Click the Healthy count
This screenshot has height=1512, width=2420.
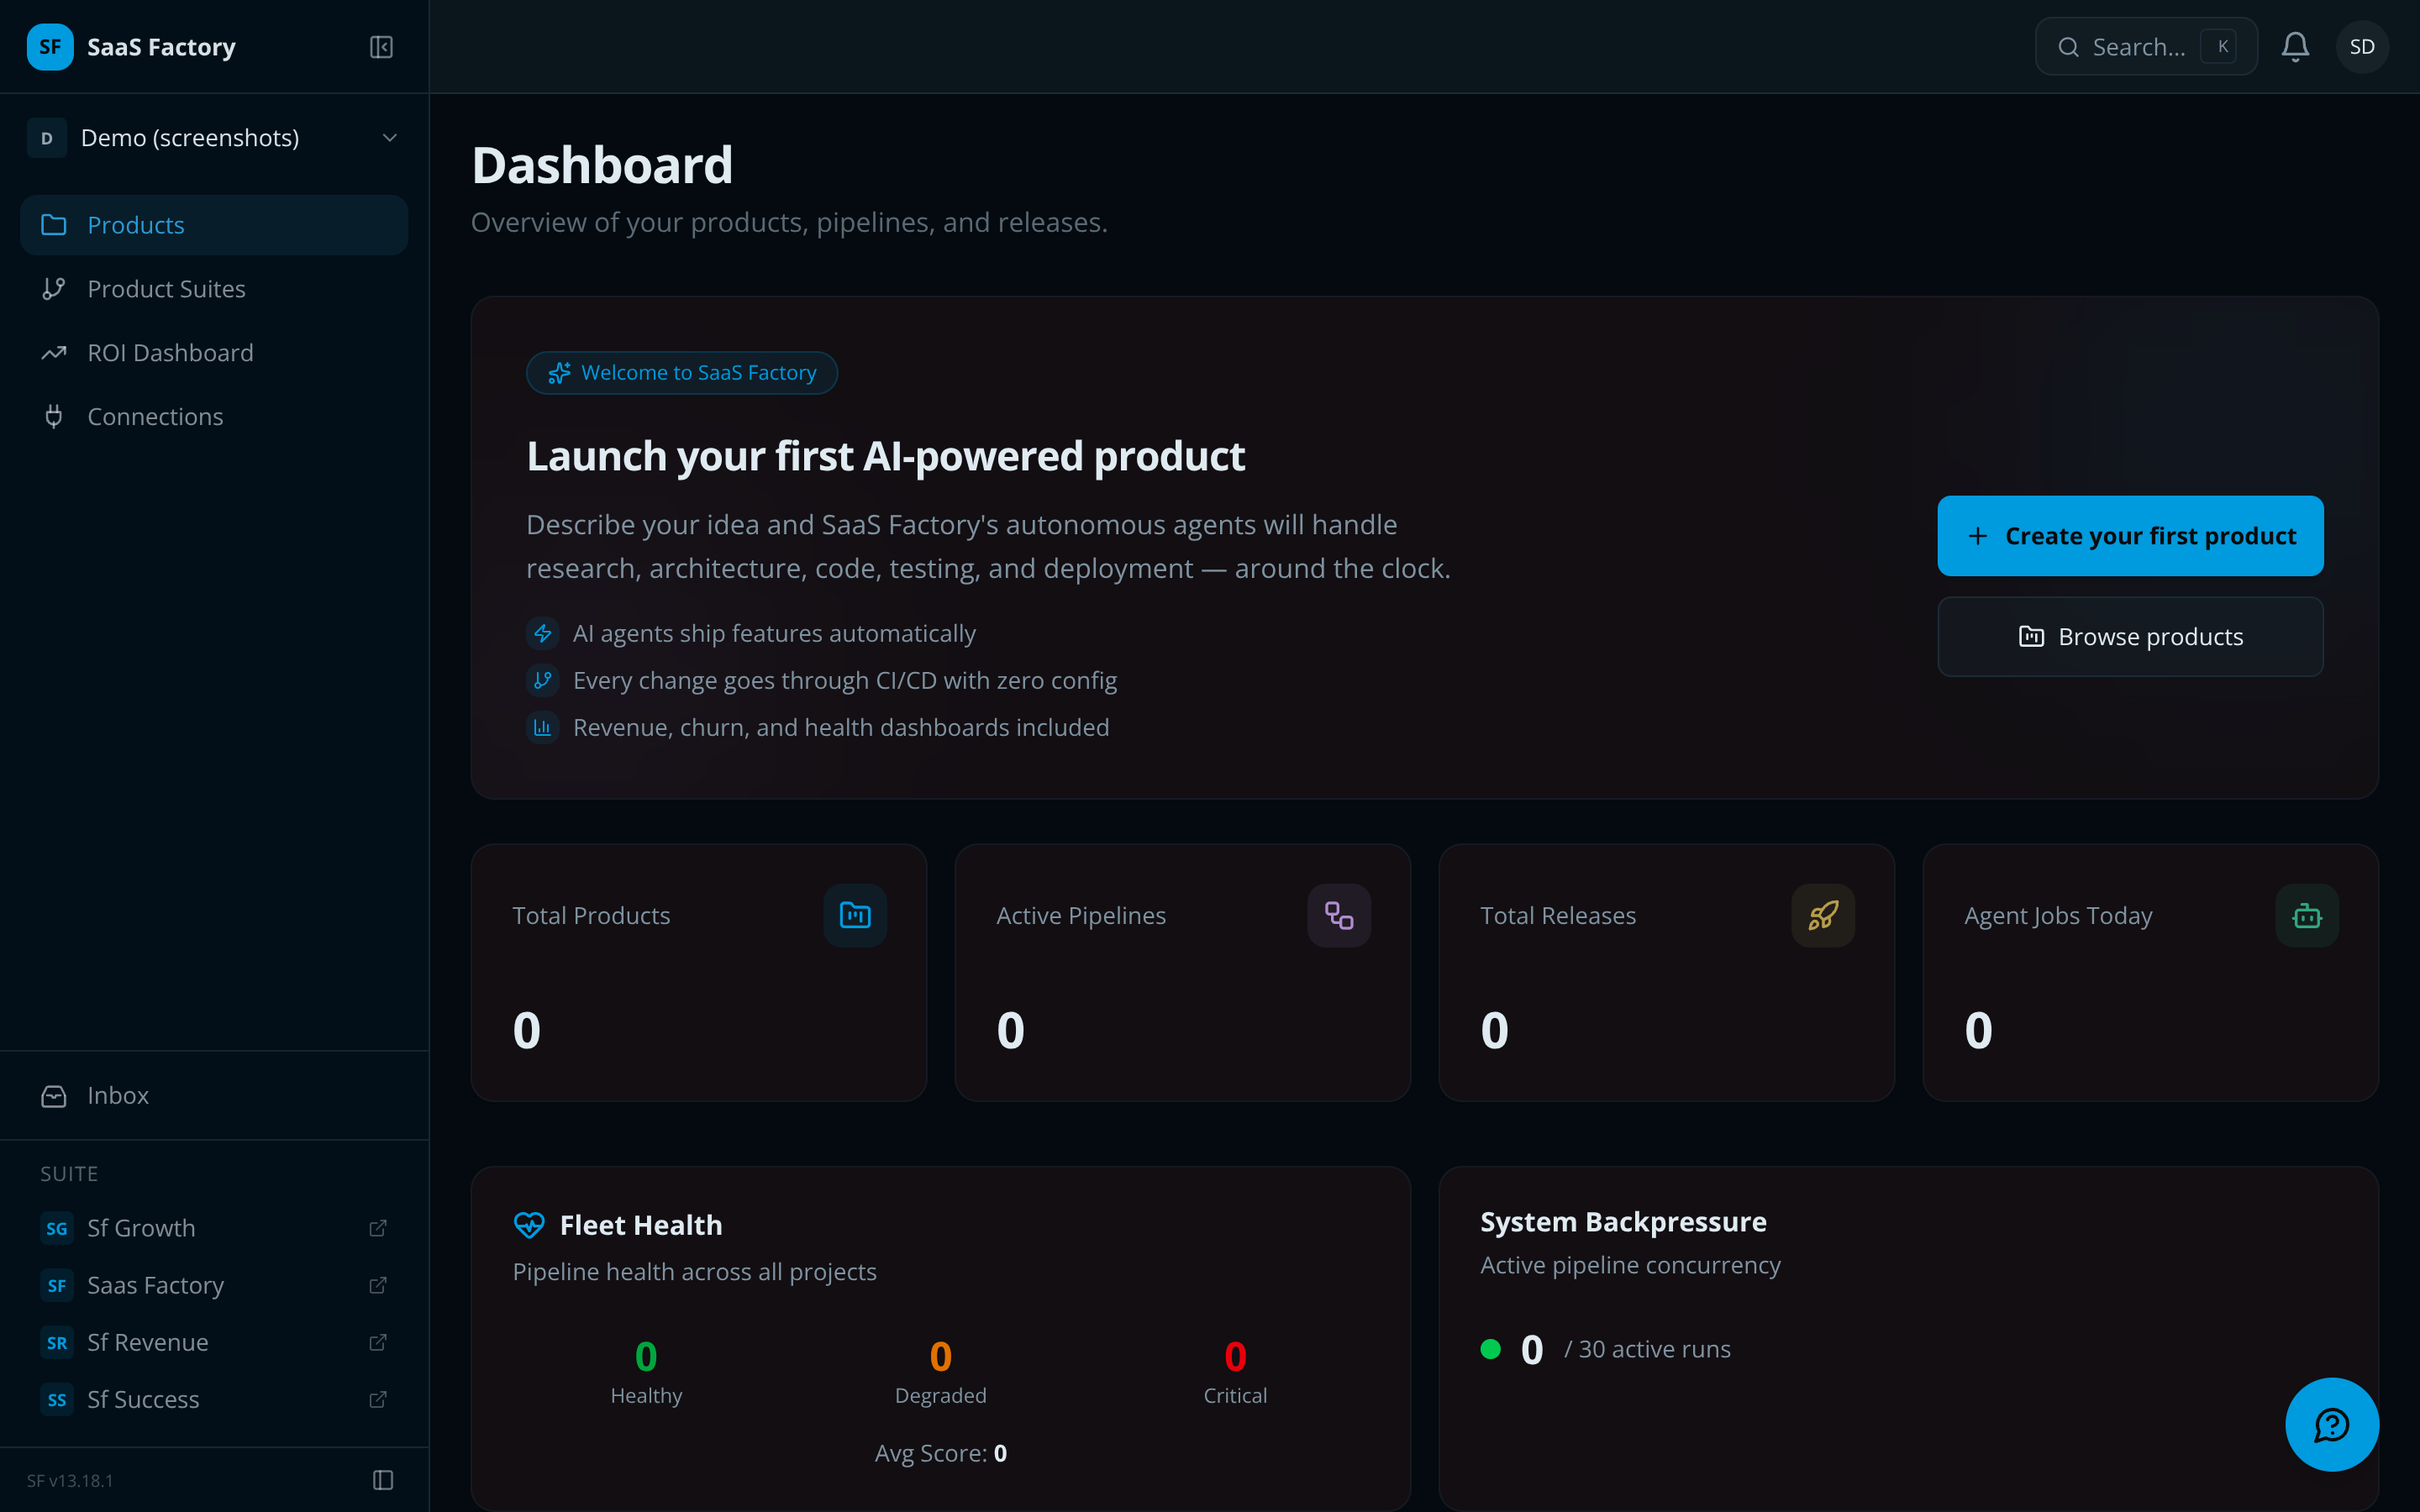pyautogui.click(x=646, y=1357)
